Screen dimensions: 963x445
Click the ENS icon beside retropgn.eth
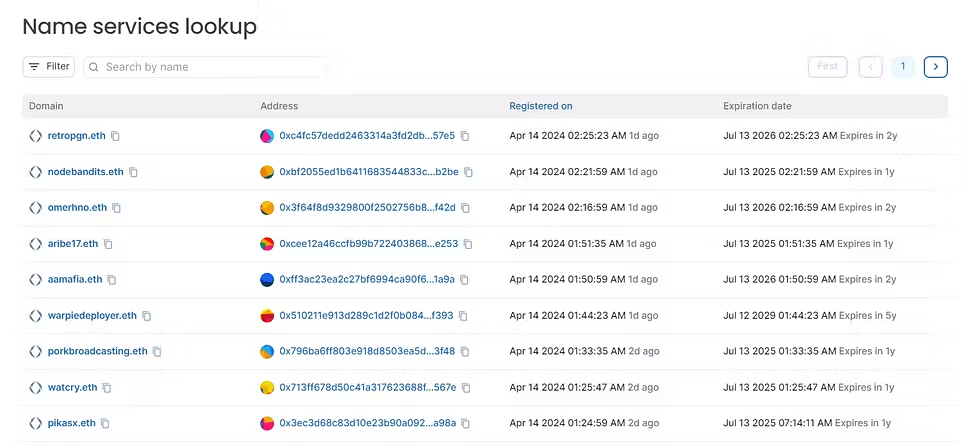click(36, 136)
